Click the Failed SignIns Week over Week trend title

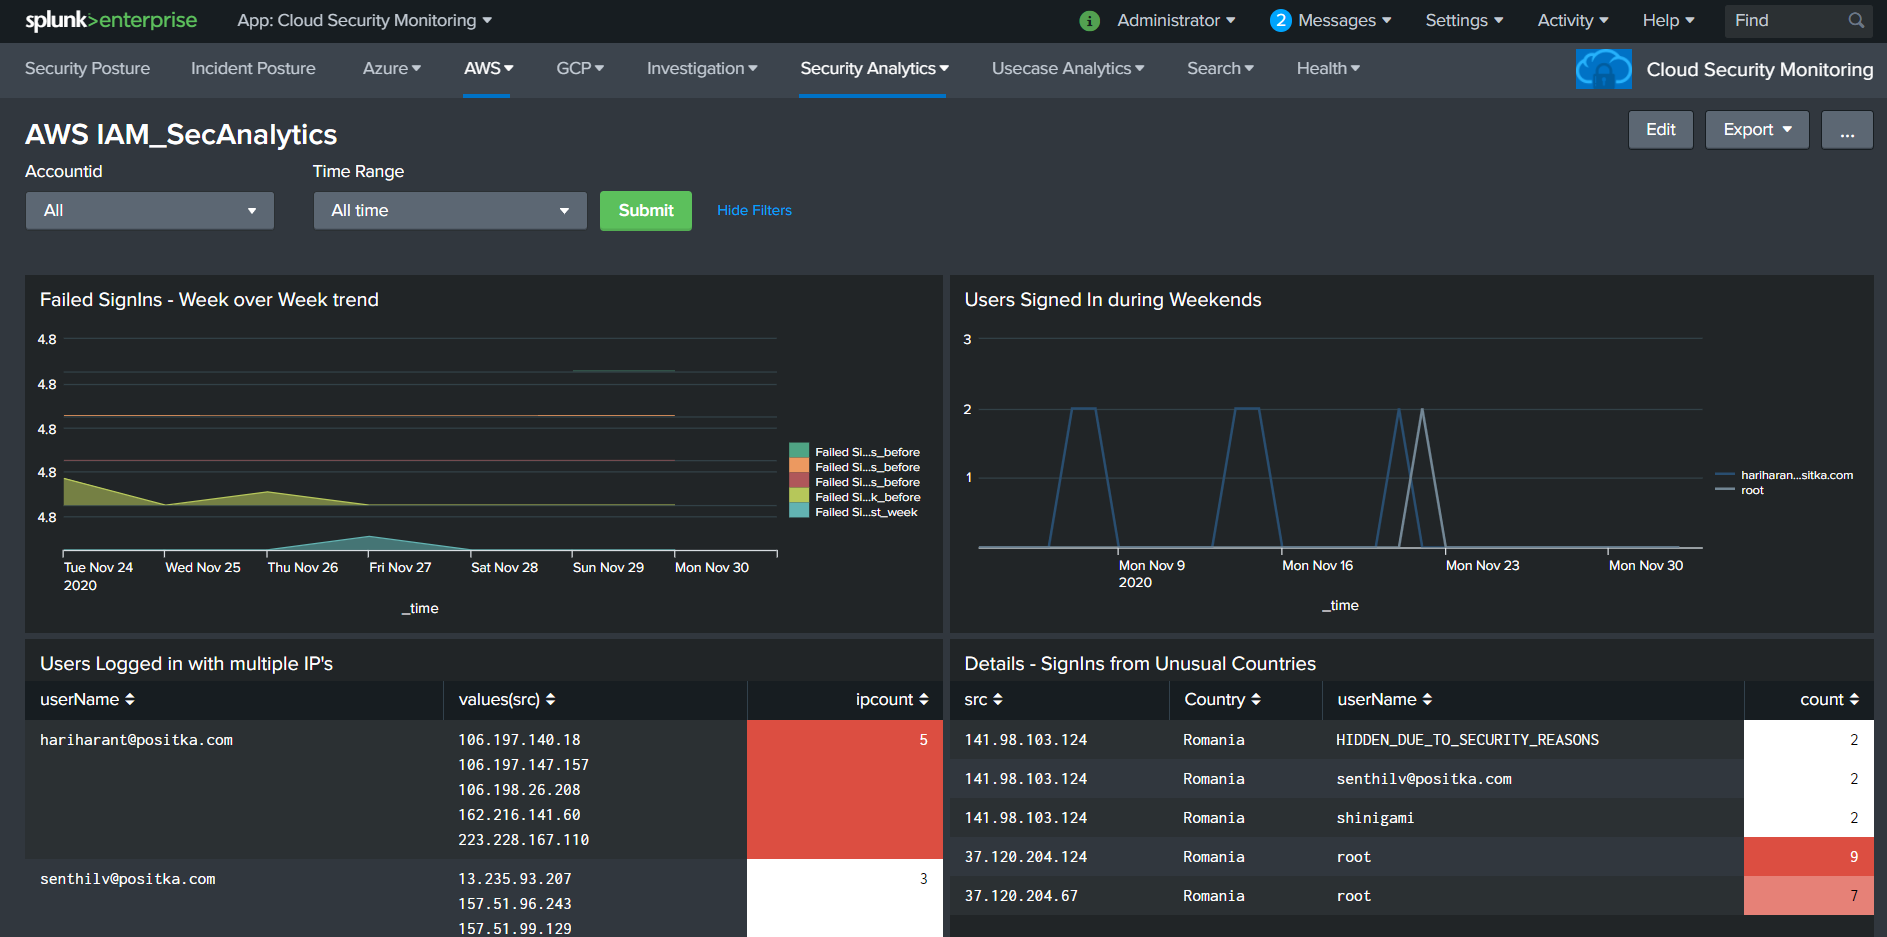coord(209,300)
